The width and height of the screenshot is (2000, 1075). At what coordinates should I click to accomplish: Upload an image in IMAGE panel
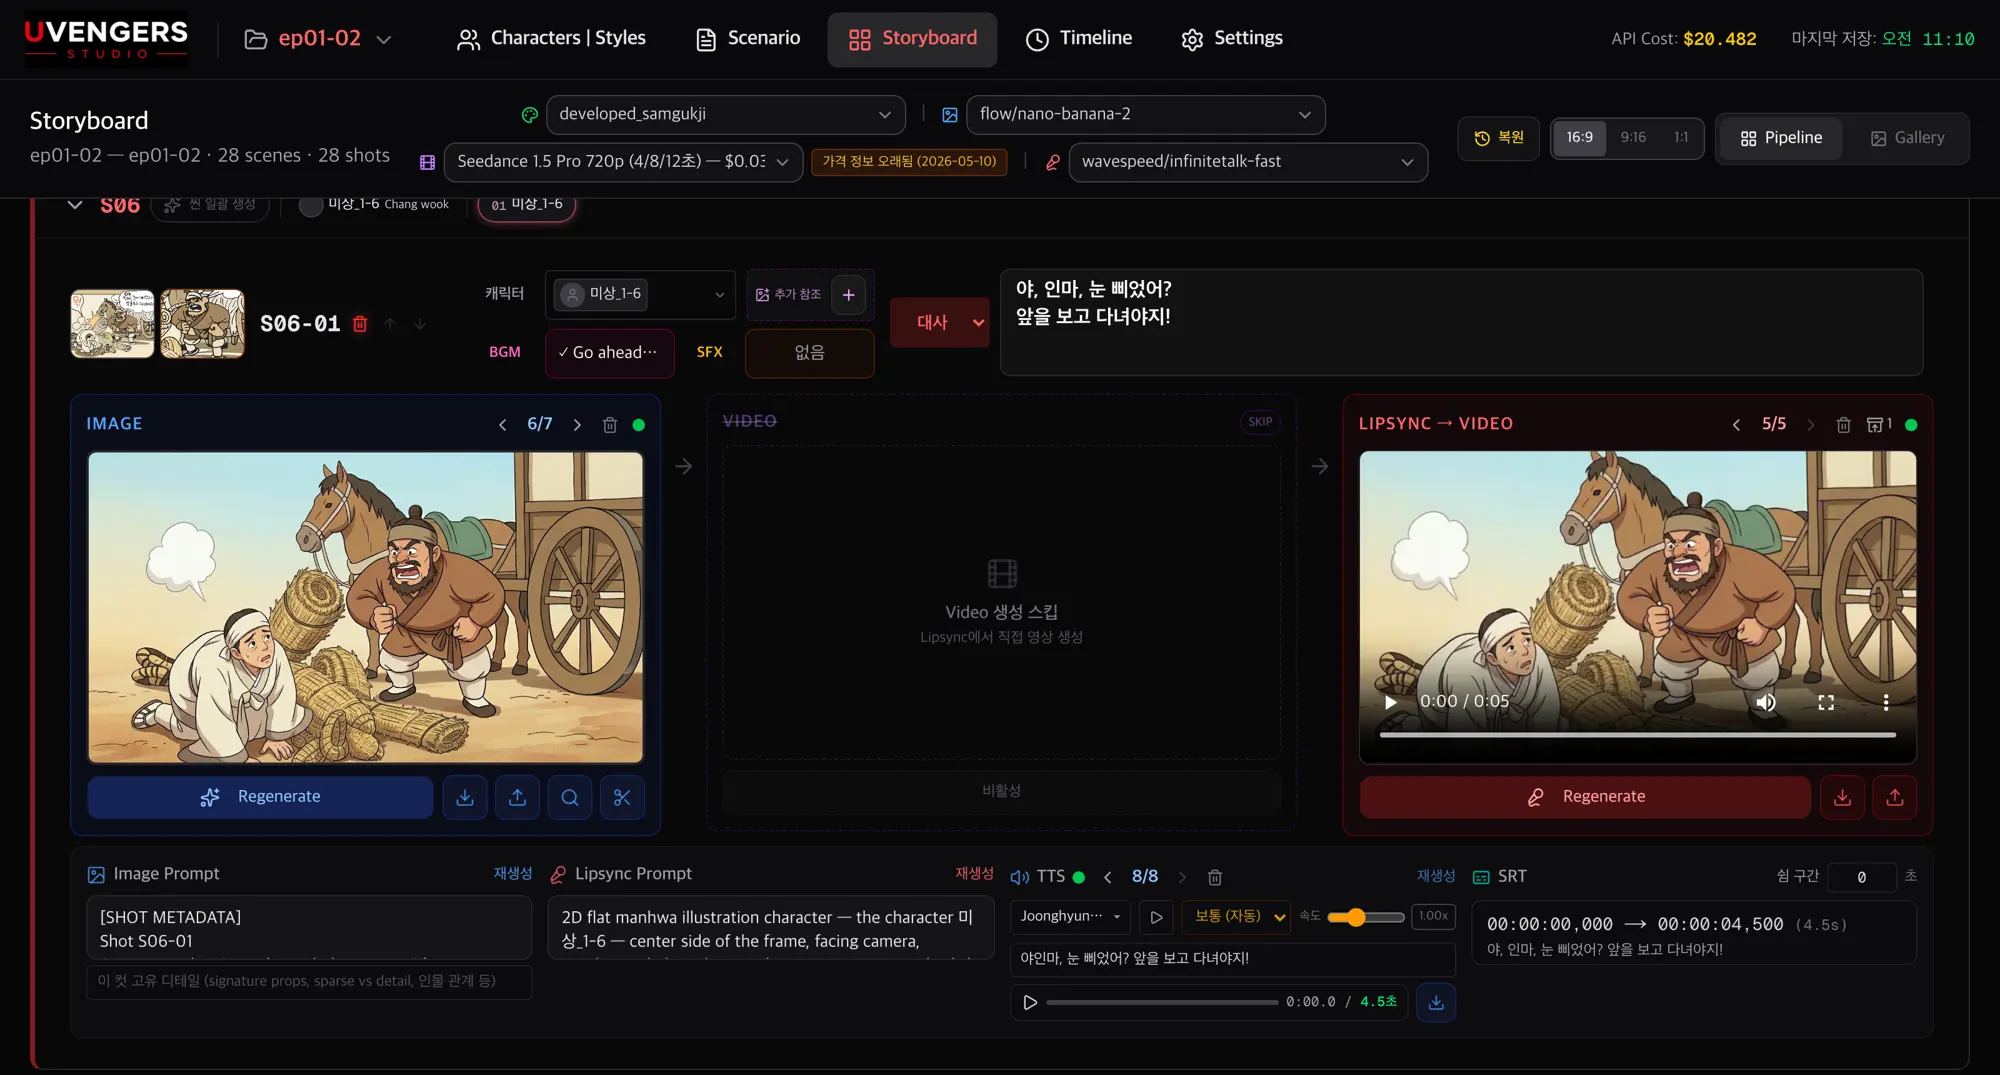[x=517, y=797]
